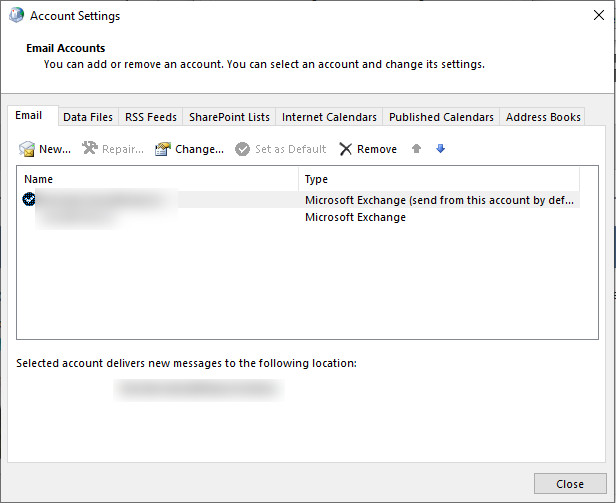
Task: Open the Internet Calendars tab
Action: coord(329,117)
